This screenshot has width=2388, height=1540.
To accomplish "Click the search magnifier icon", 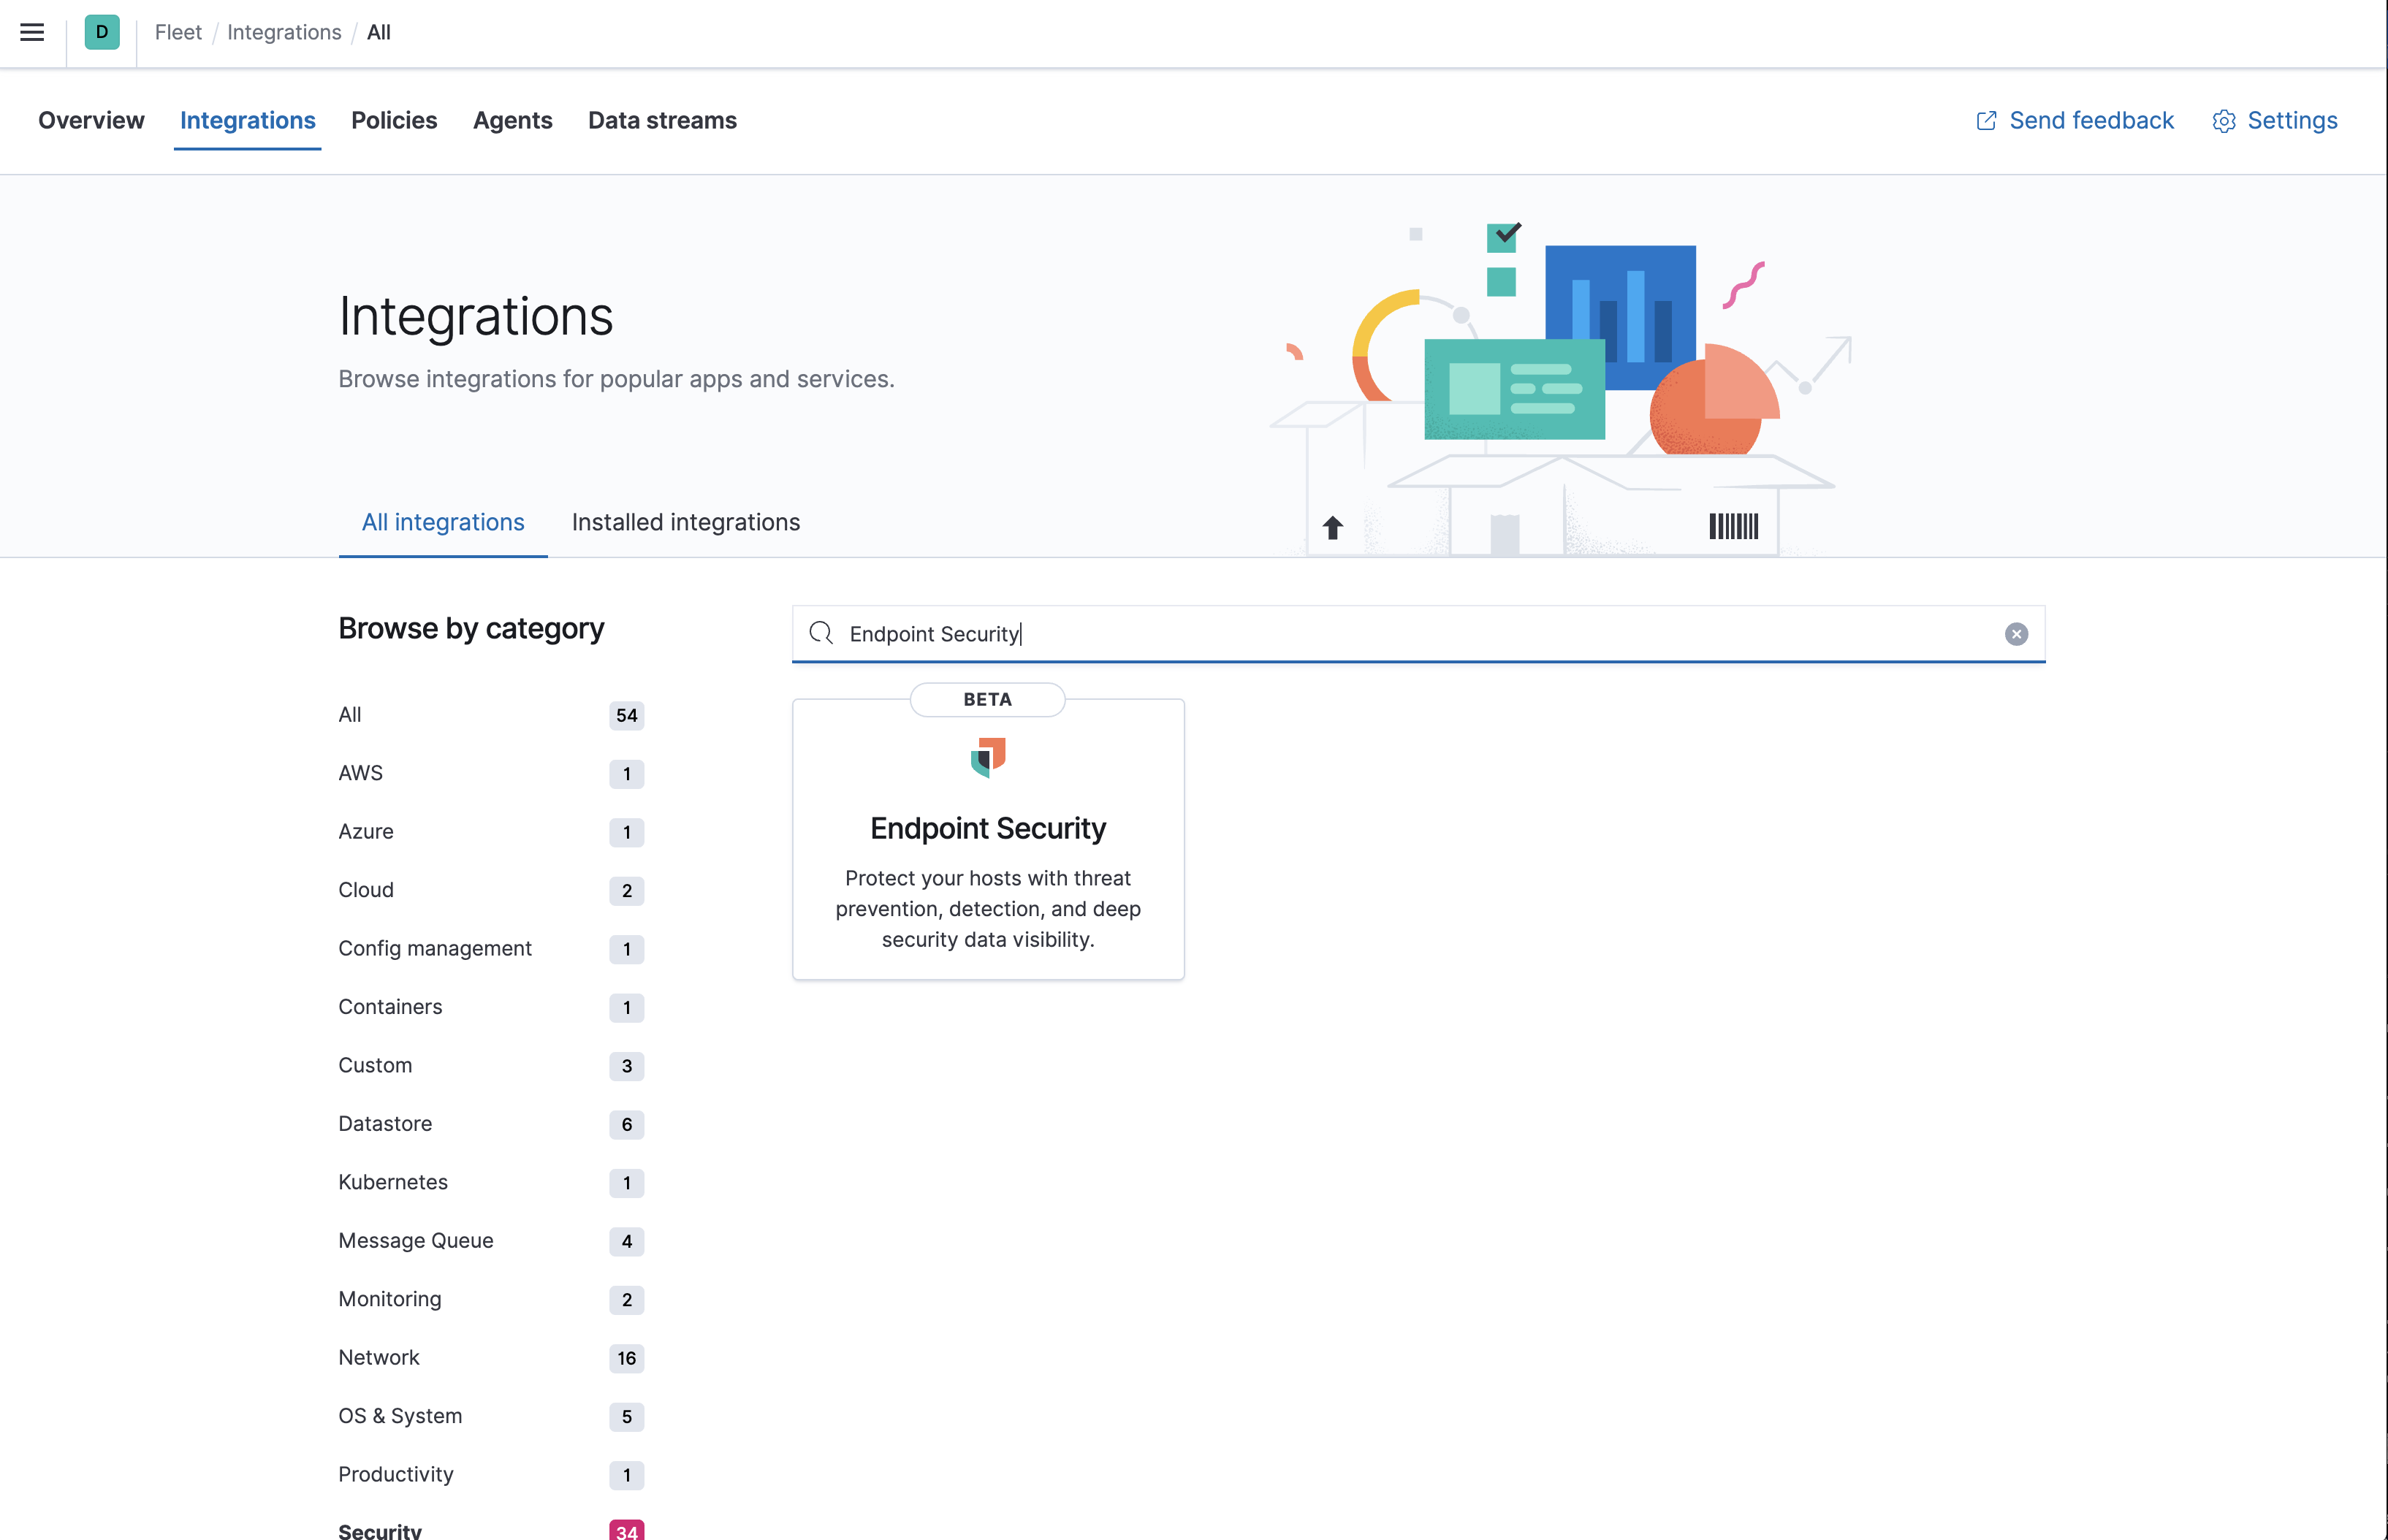I will tap(821, 634).
